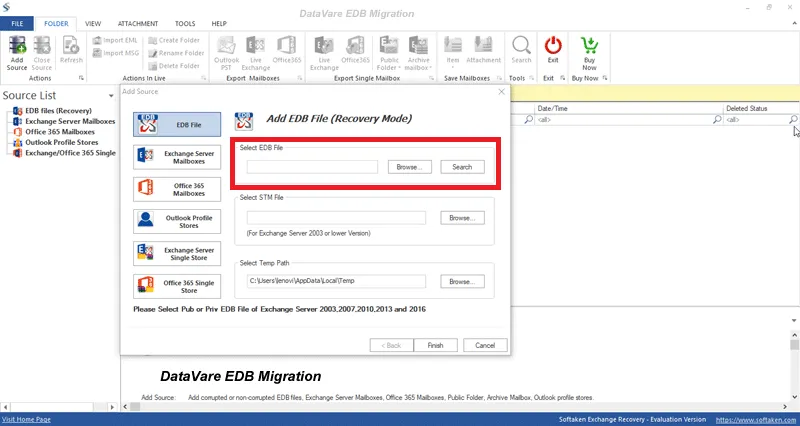This screenshot has height=426, width=800.
Task: Select EDB files (Recovery) in Source List
Action: click(53, 111)
